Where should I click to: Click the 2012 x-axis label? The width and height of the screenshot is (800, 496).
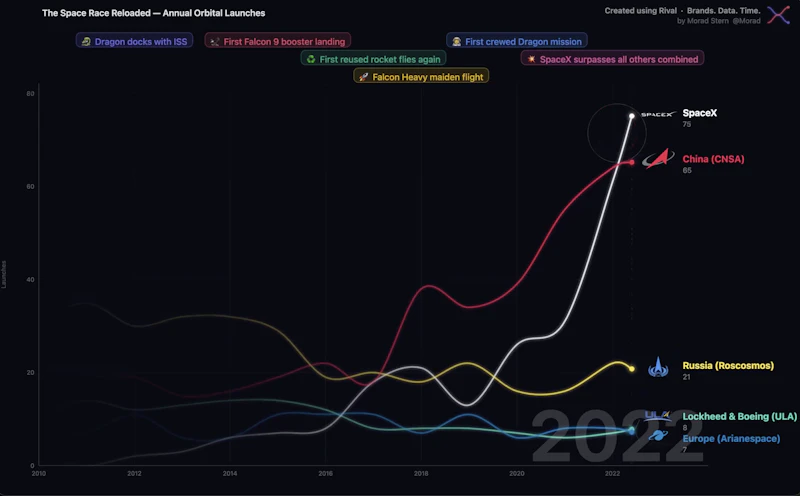[x=134, y=474]
